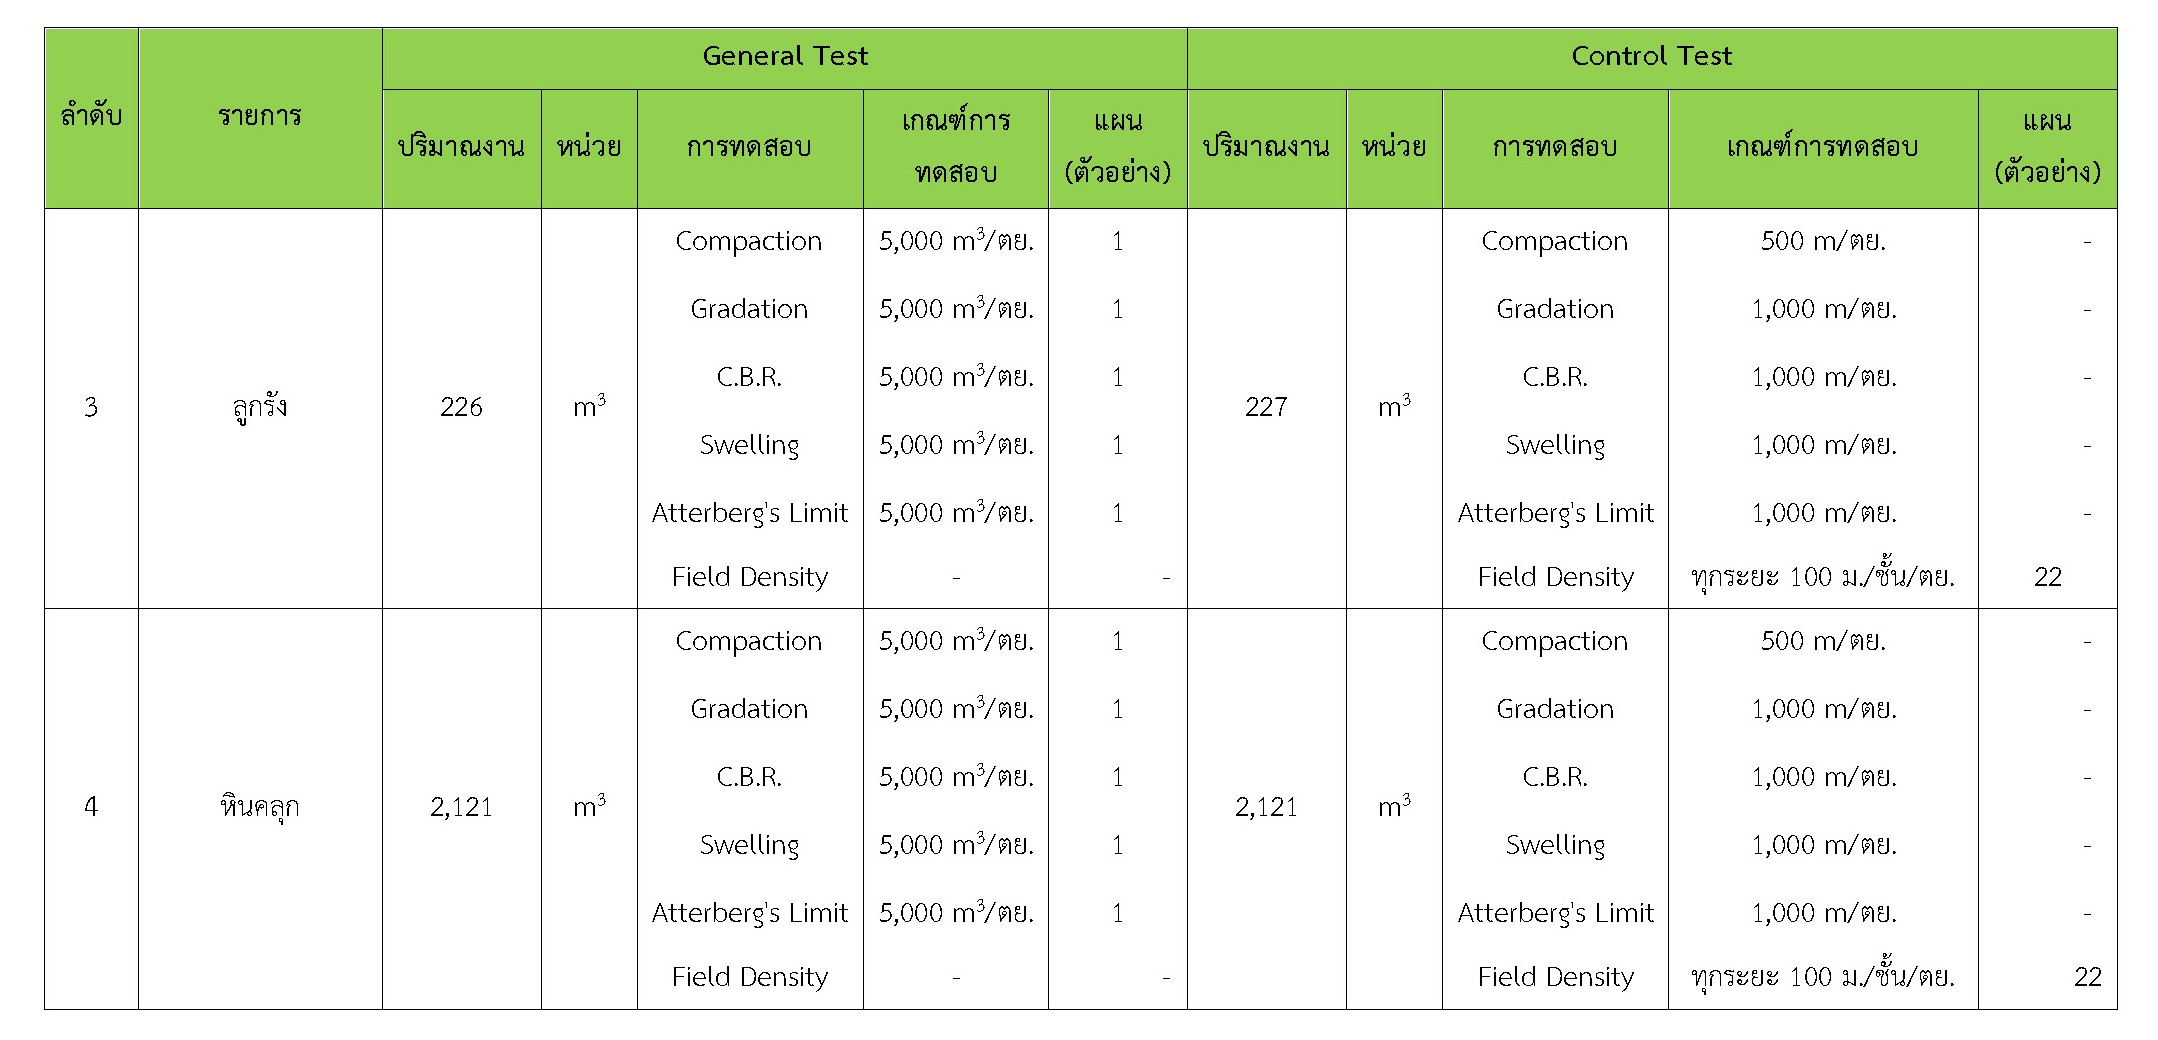Screen dimensions: 2158x1040
Task: Click Swelling in General Test for ลูกรัง
Action: pyautogui.click(x=749, y=445)
